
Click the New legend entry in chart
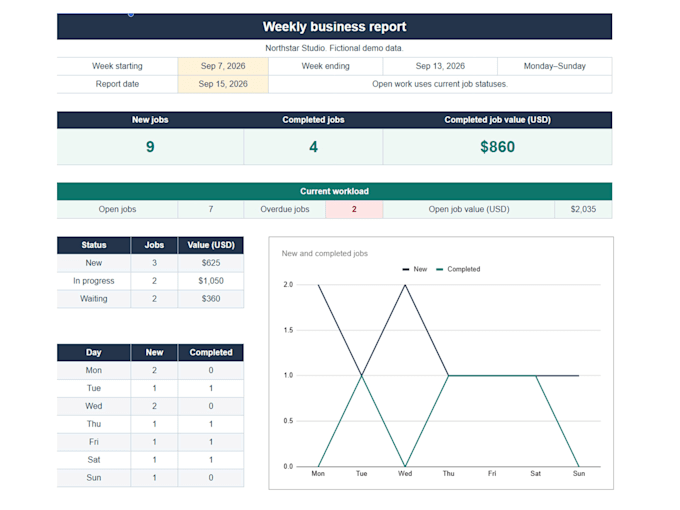tap(415, 269)
